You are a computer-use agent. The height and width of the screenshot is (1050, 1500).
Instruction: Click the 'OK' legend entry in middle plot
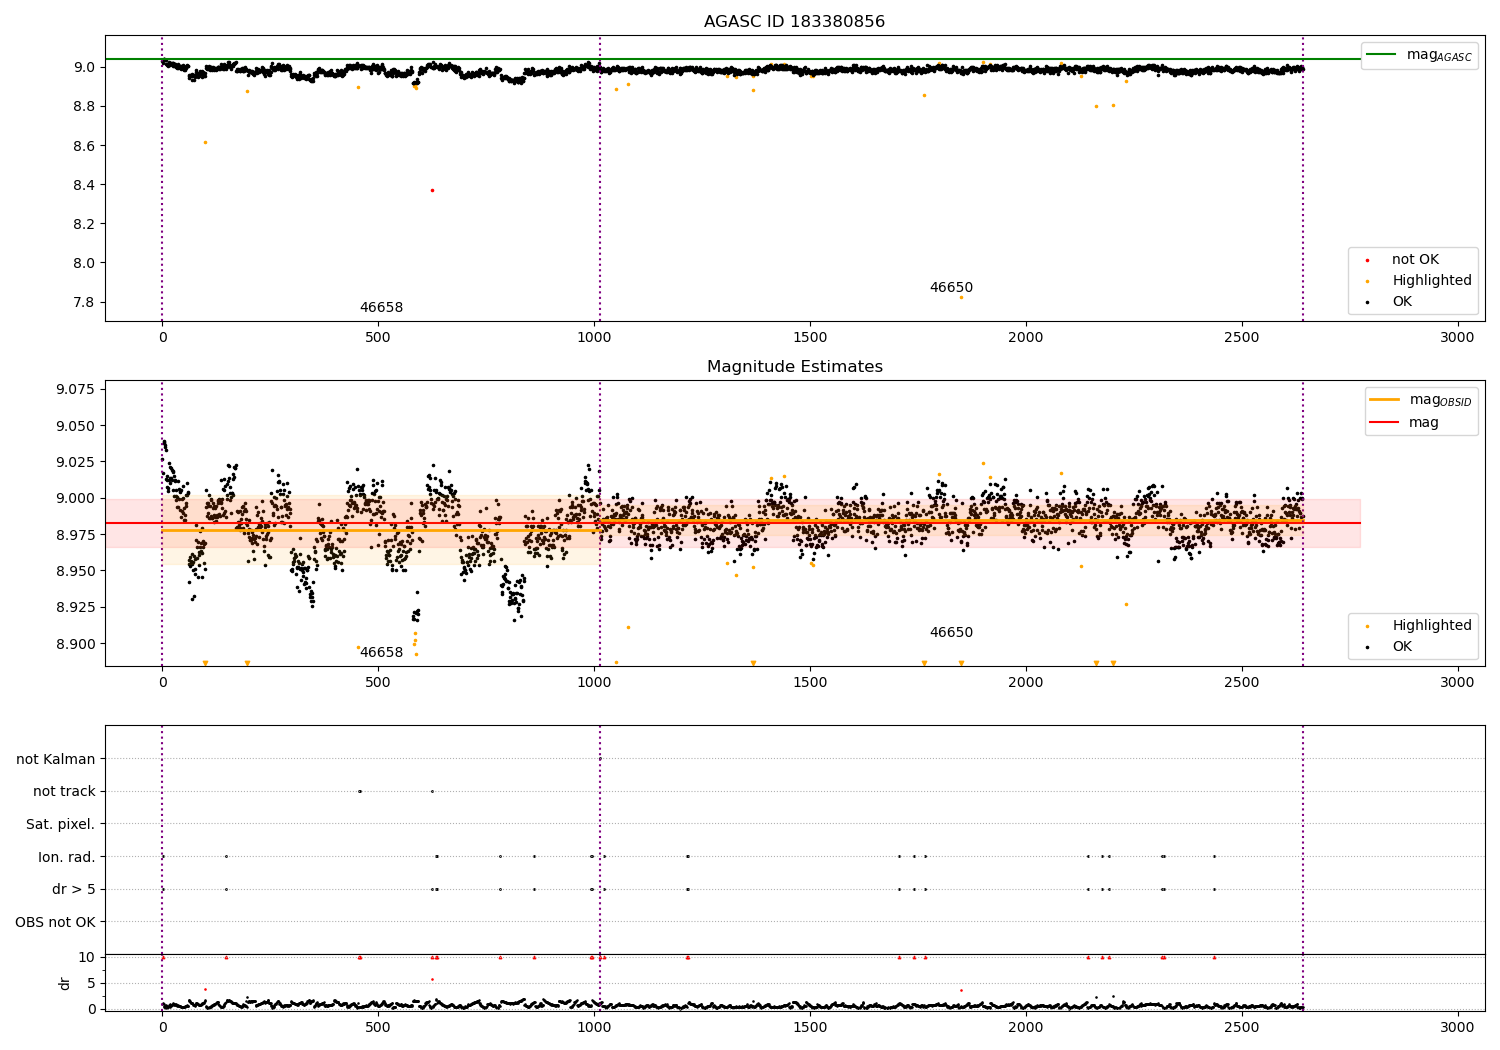[1392, 647]
